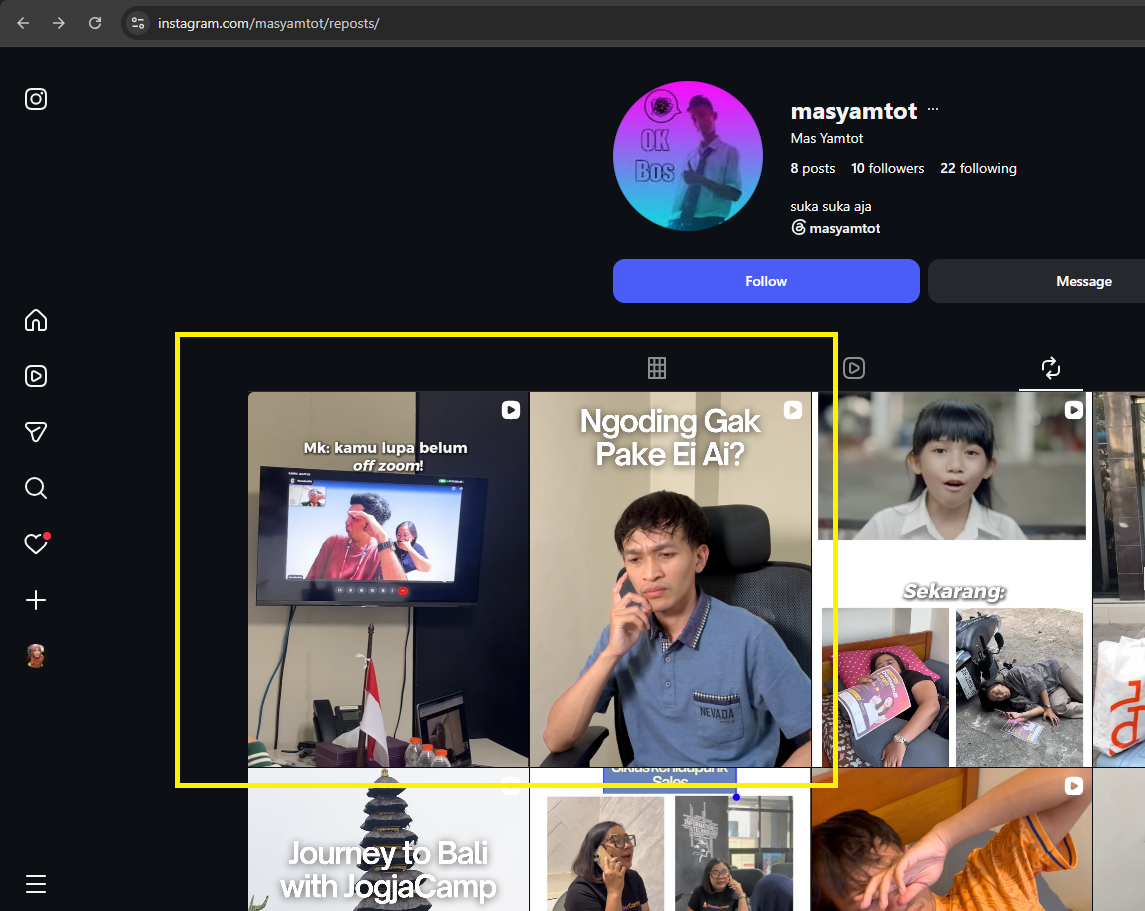View site information icon in address bar
The width and height of the screenshot is (1145, 911).
[137, 23]
